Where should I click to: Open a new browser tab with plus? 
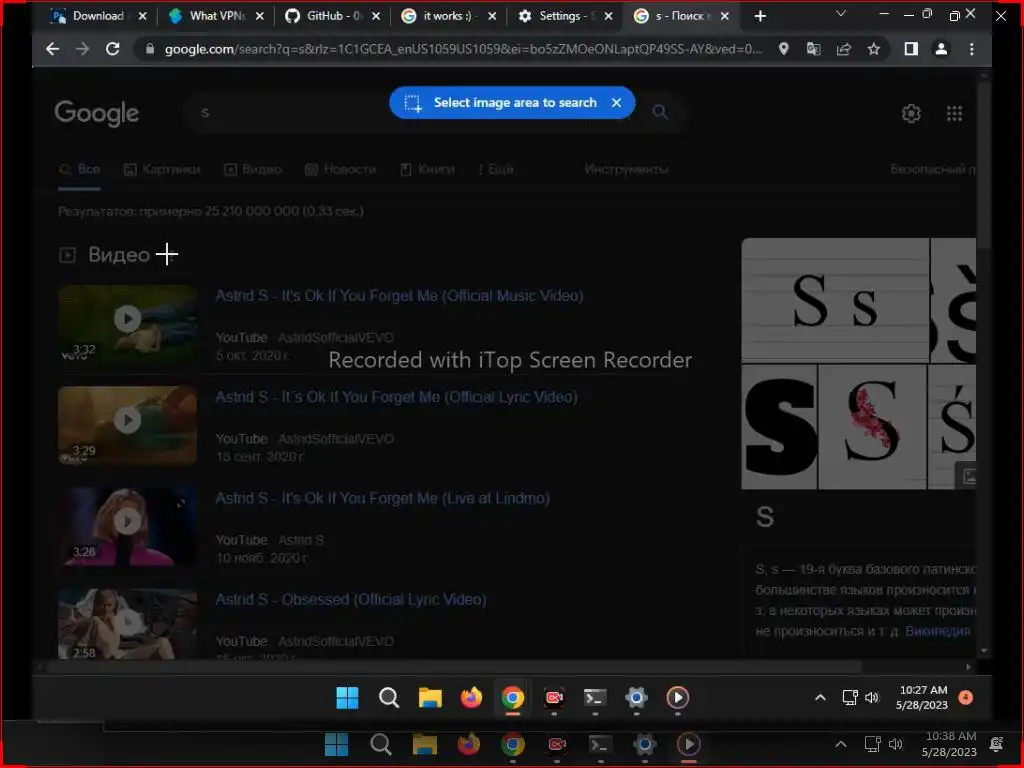pos(760,16)
